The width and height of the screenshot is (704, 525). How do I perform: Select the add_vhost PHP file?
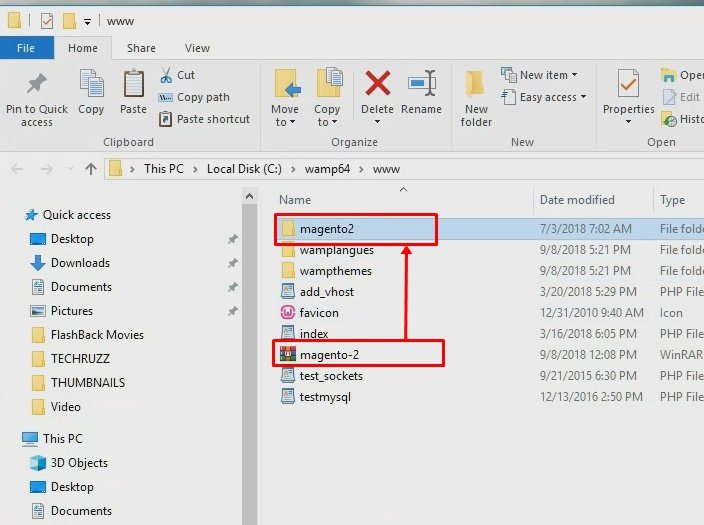pos(326,292)
